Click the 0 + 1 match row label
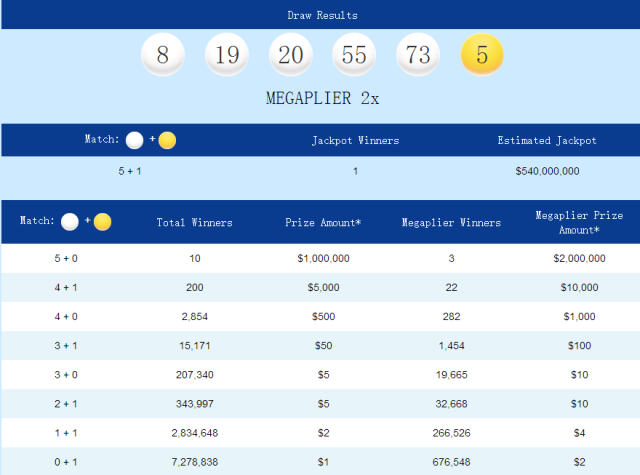The image size is (640, 475). click(x=66, y=462)
